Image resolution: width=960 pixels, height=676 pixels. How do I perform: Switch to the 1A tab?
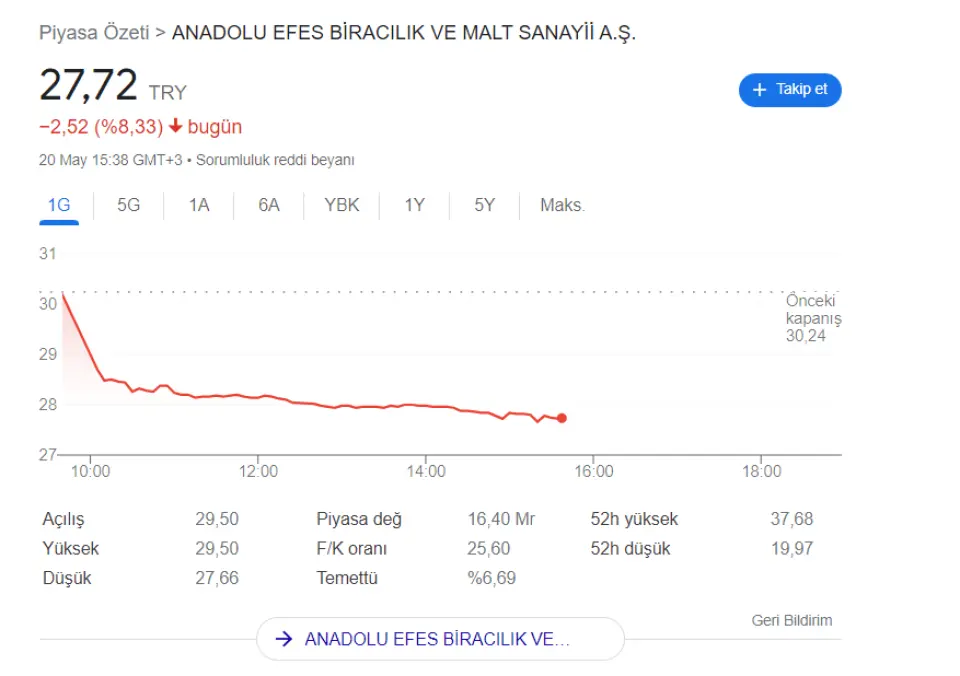point(199,205)
